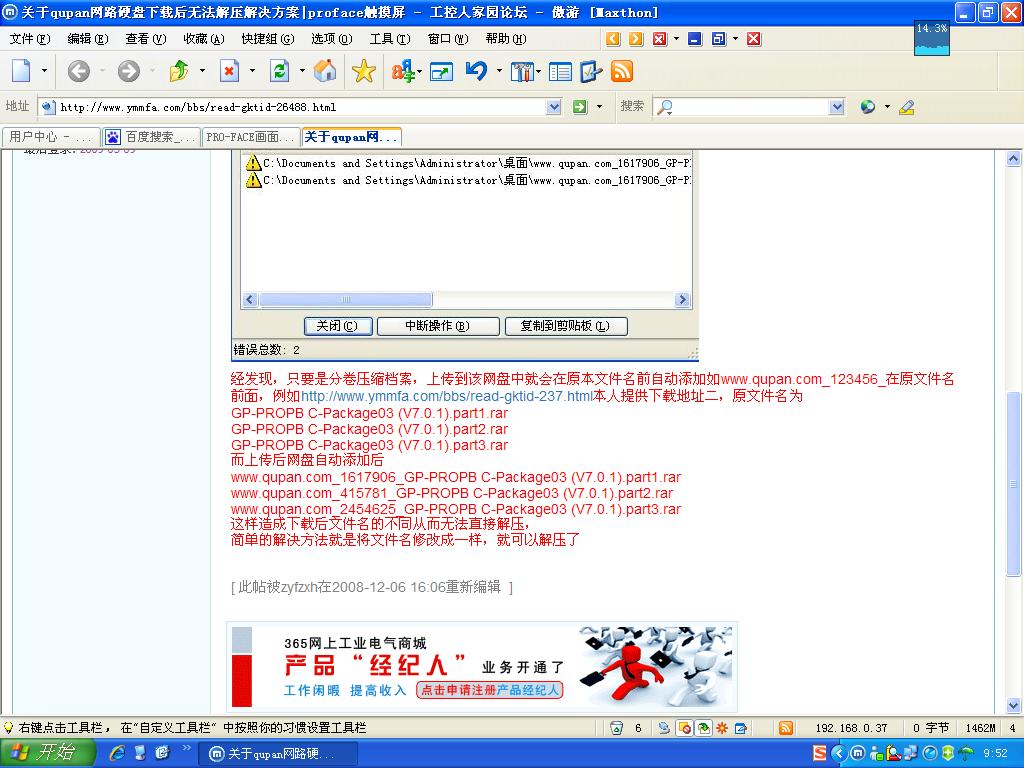Toggle the content filter icon in status bar
The width and height of the screenshot is (1024, 768).
pos(704,728)
